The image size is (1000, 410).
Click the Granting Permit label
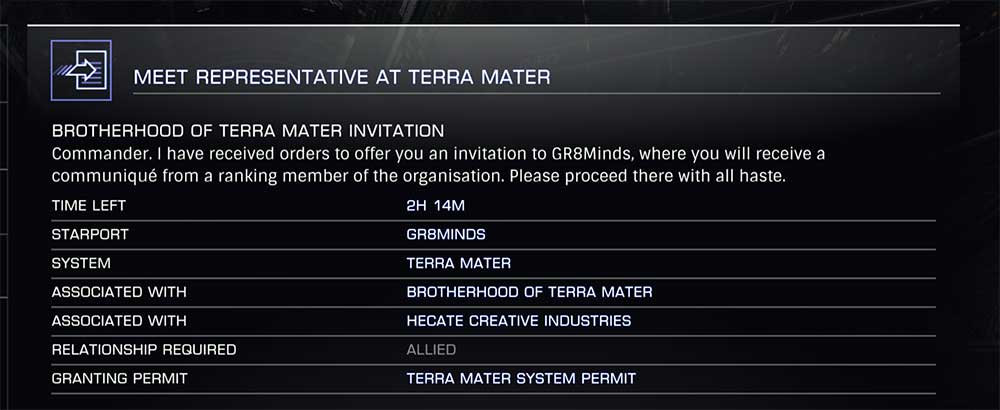pos(119,378)
